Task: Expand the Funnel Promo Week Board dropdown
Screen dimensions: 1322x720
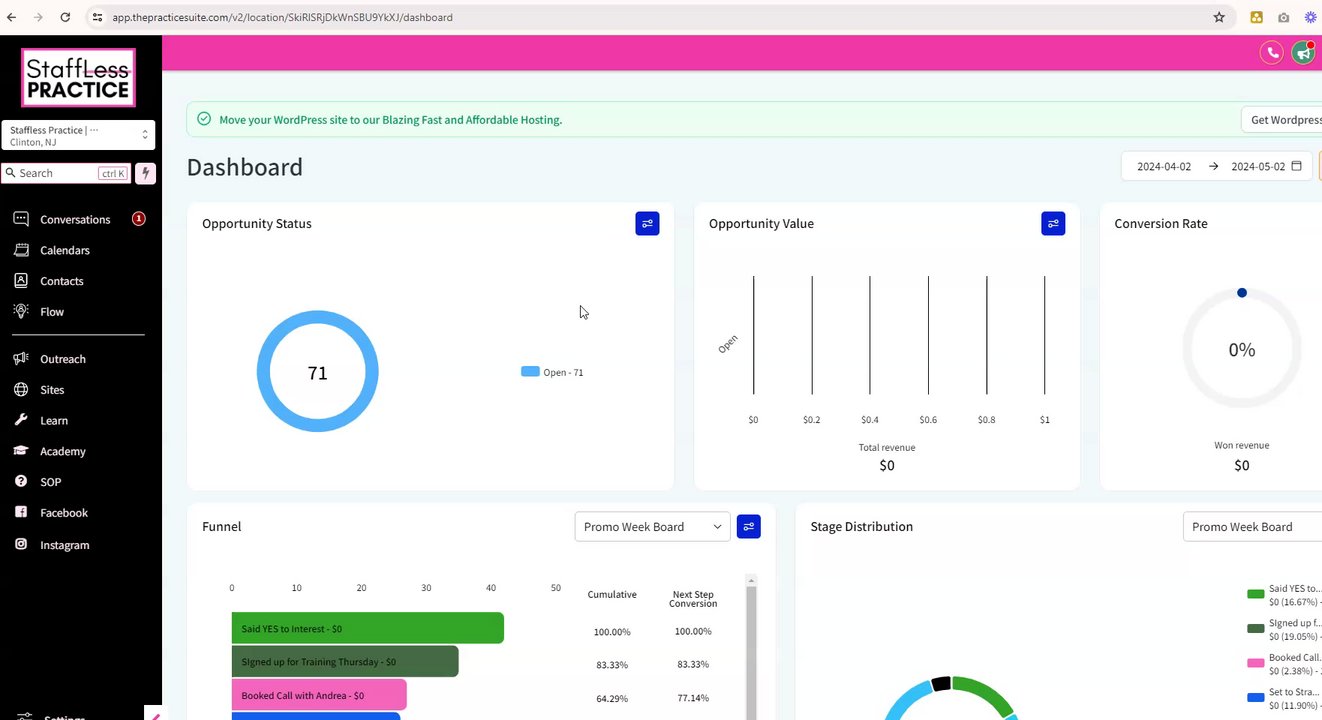Action: [653, 527]
